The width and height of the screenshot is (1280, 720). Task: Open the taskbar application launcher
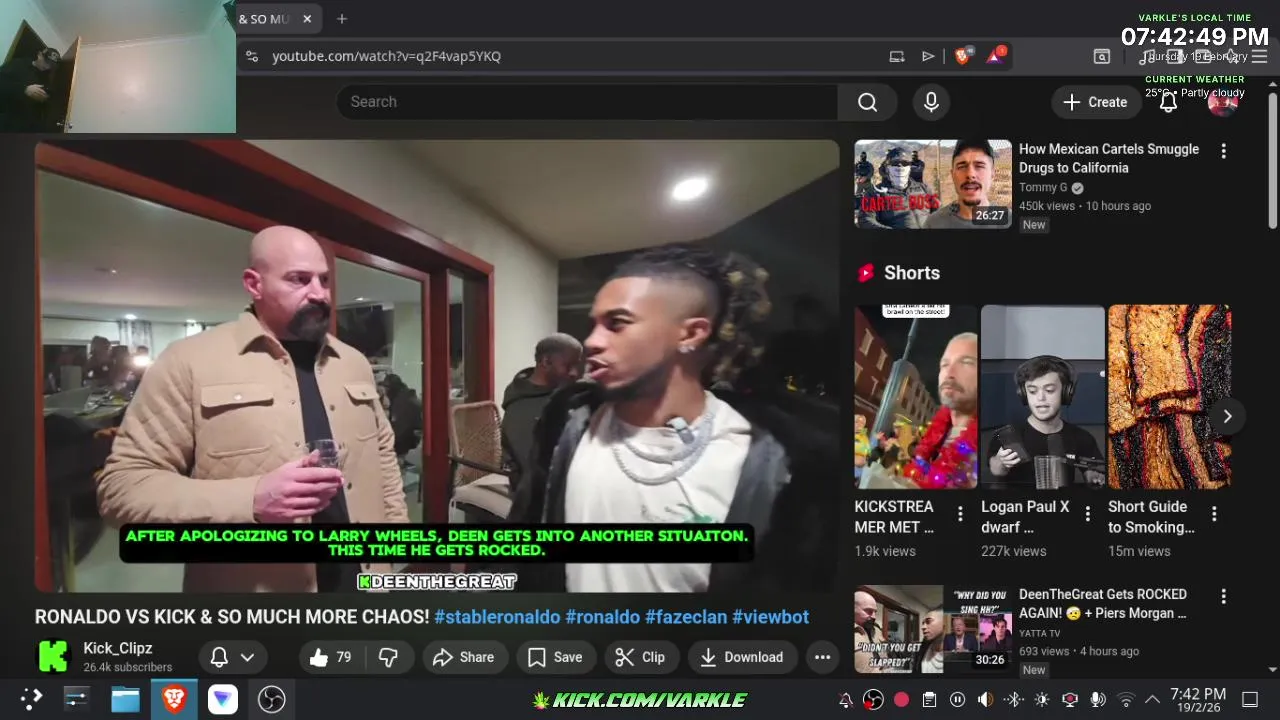point(31,699)
